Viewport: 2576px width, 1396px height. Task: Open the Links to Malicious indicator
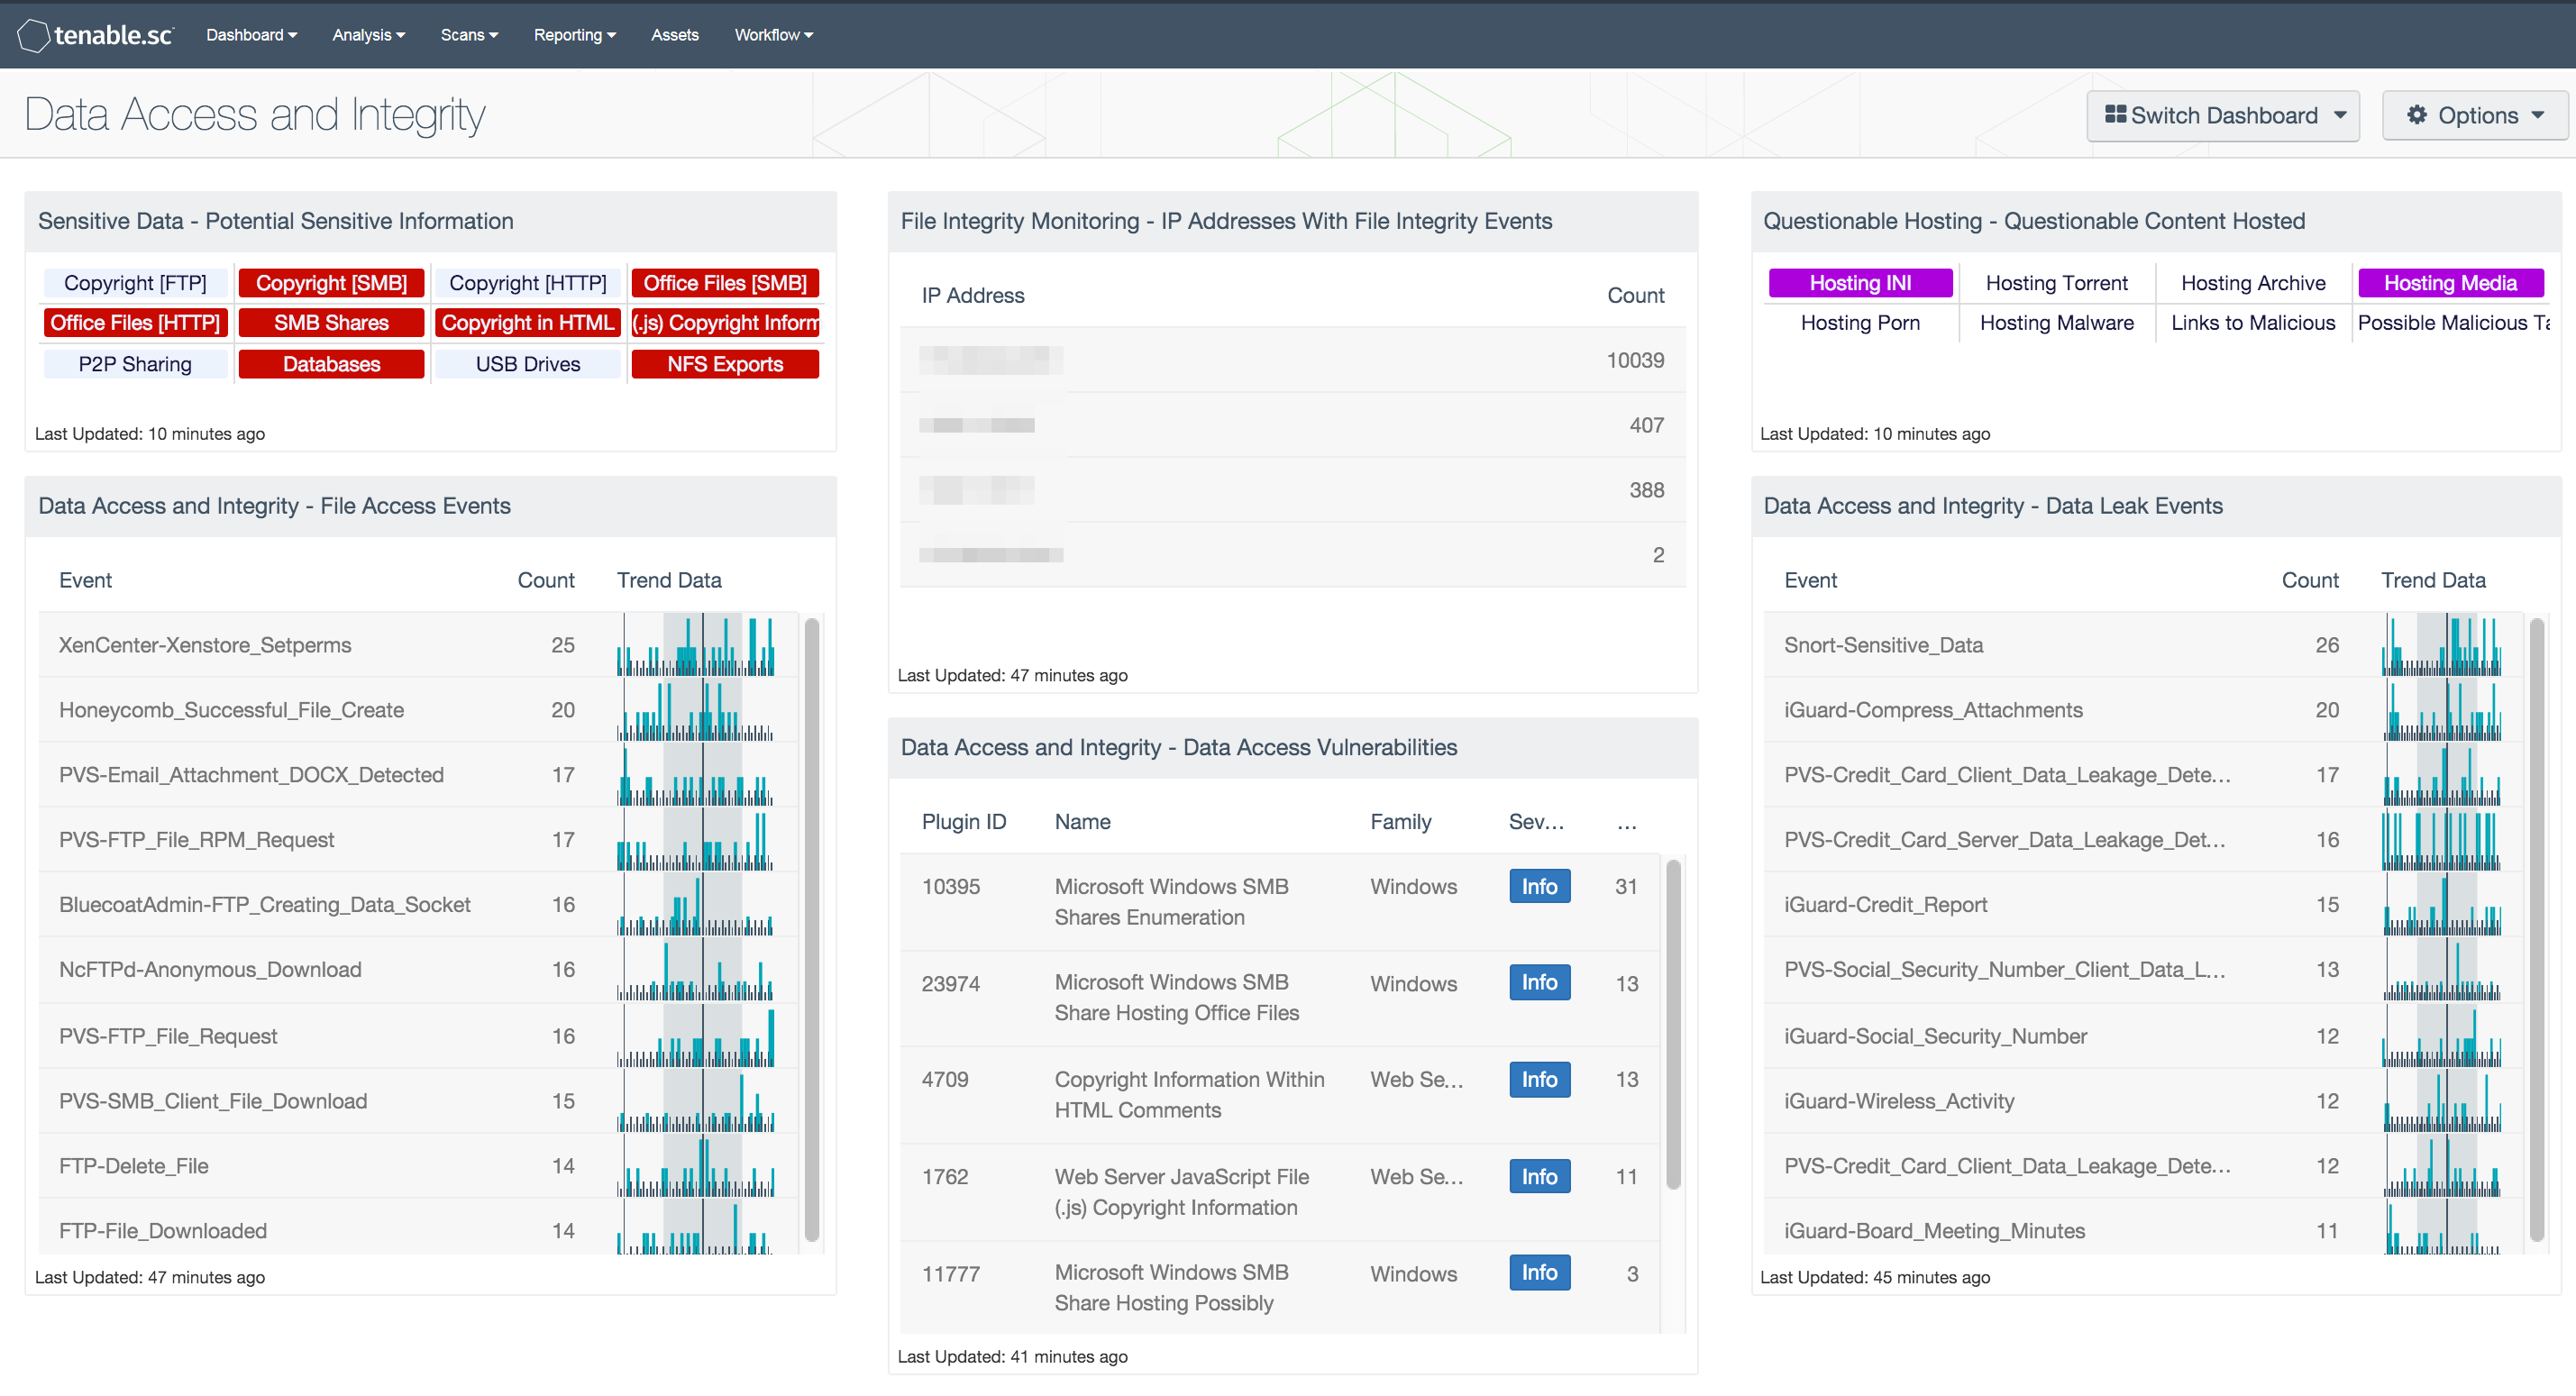[2253, 323]
